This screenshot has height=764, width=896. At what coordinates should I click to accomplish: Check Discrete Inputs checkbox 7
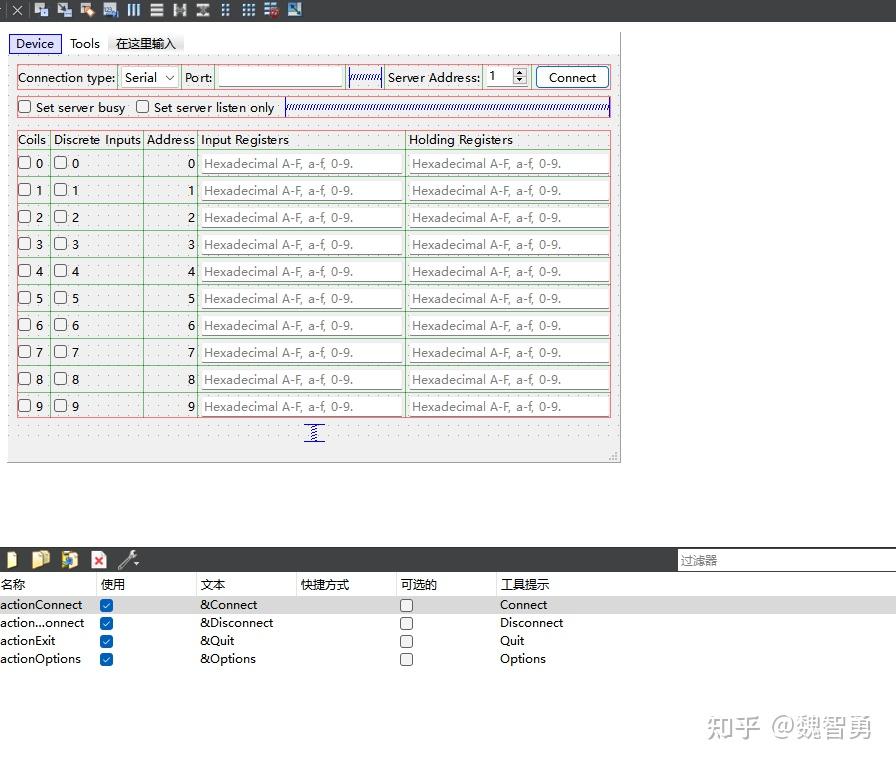[61, 352]
